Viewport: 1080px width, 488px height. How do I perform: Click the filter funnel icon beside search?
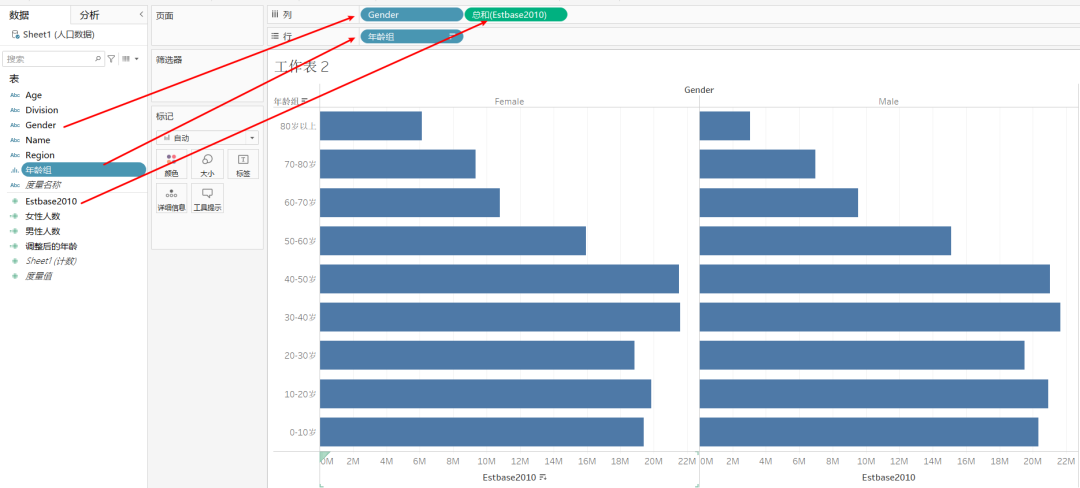[111, 59]
